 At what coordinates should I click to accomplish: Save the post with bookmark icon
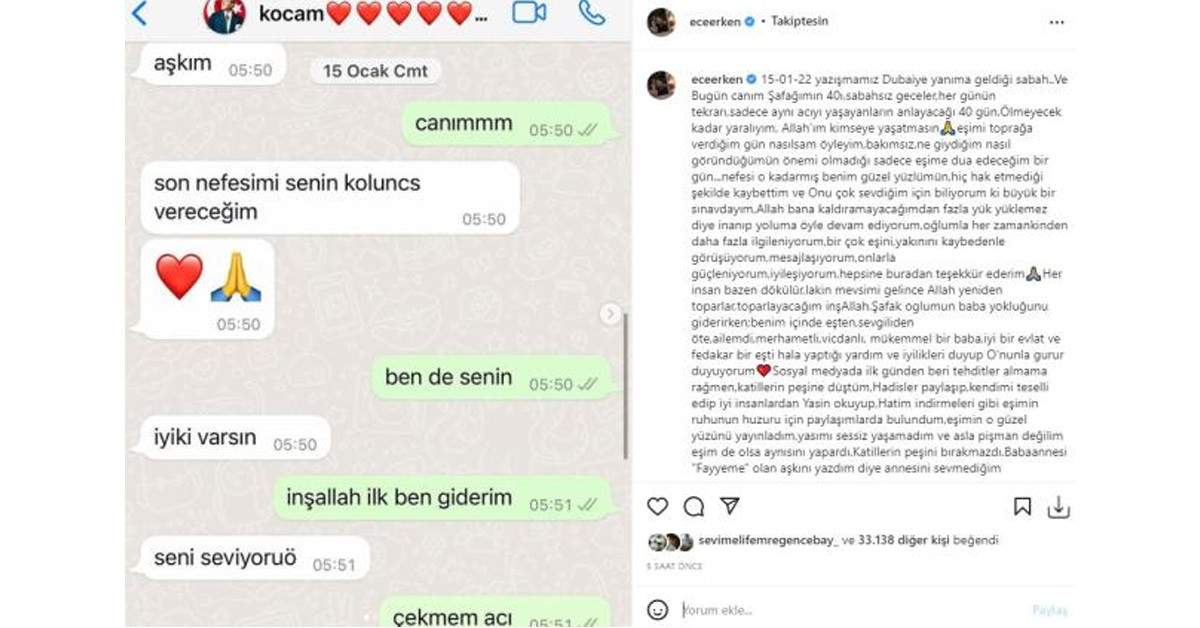point(1022,507)
